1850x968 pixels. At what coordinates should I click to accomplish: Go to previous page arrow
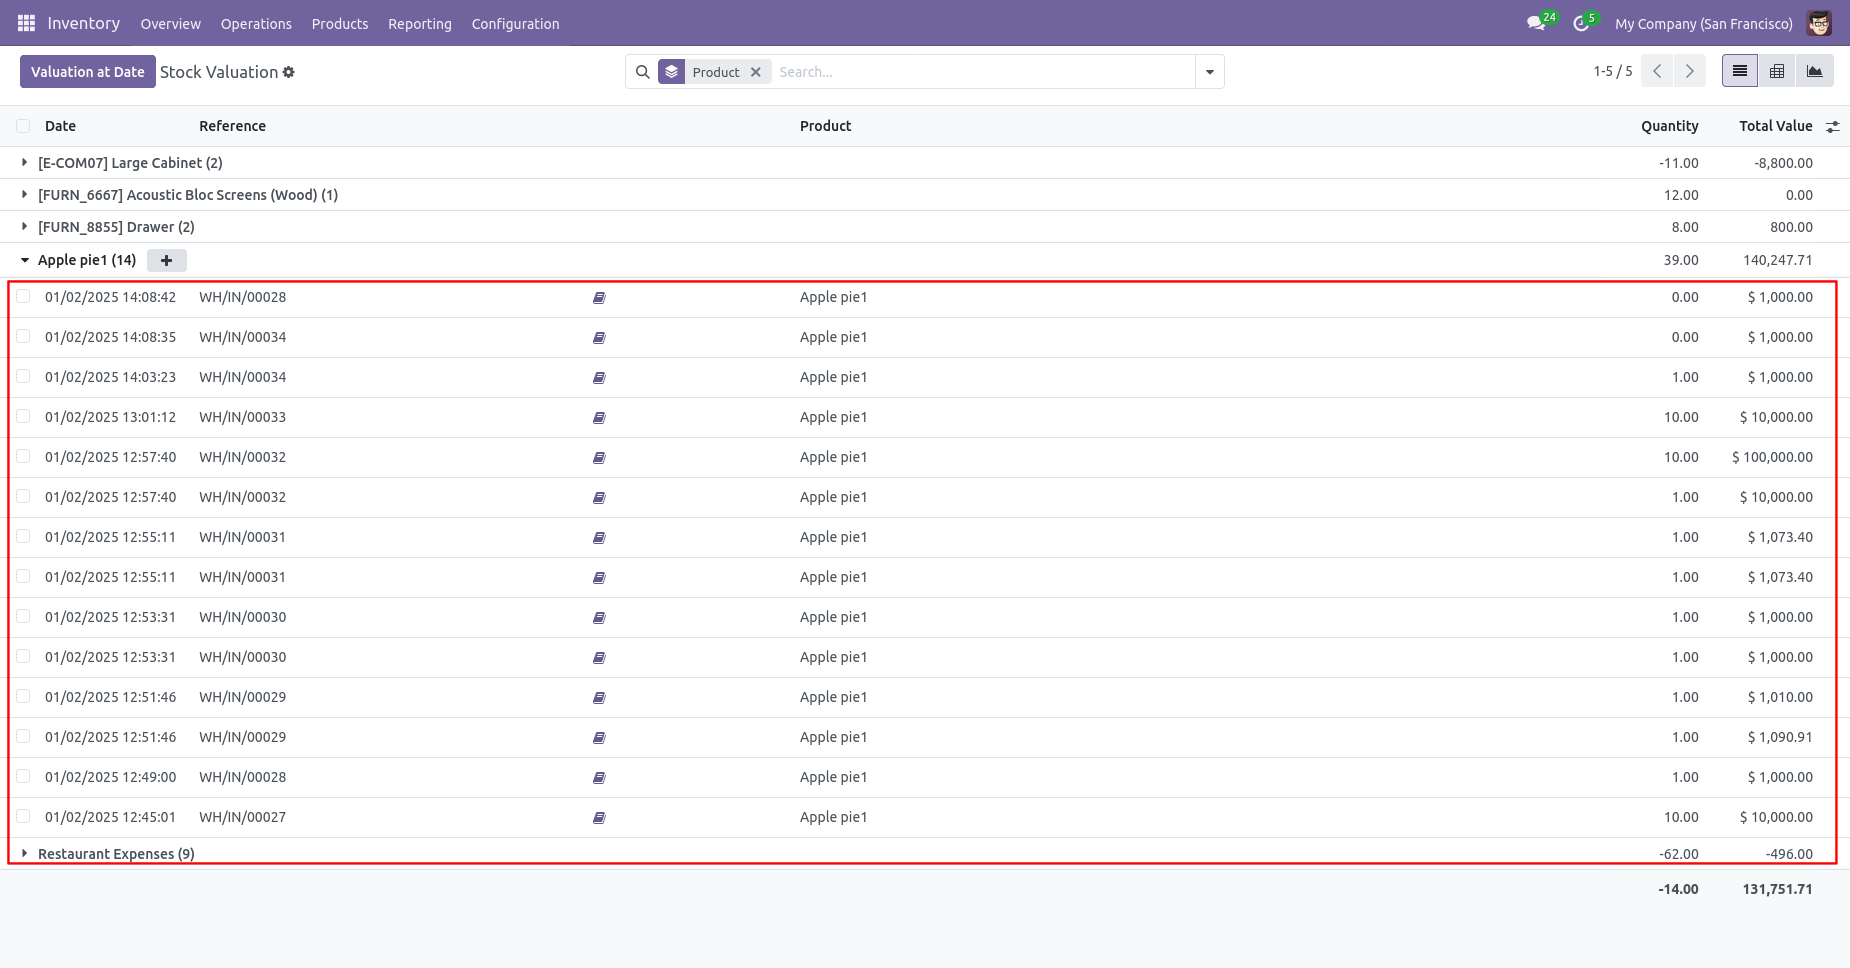click(x=1657, y=71)
